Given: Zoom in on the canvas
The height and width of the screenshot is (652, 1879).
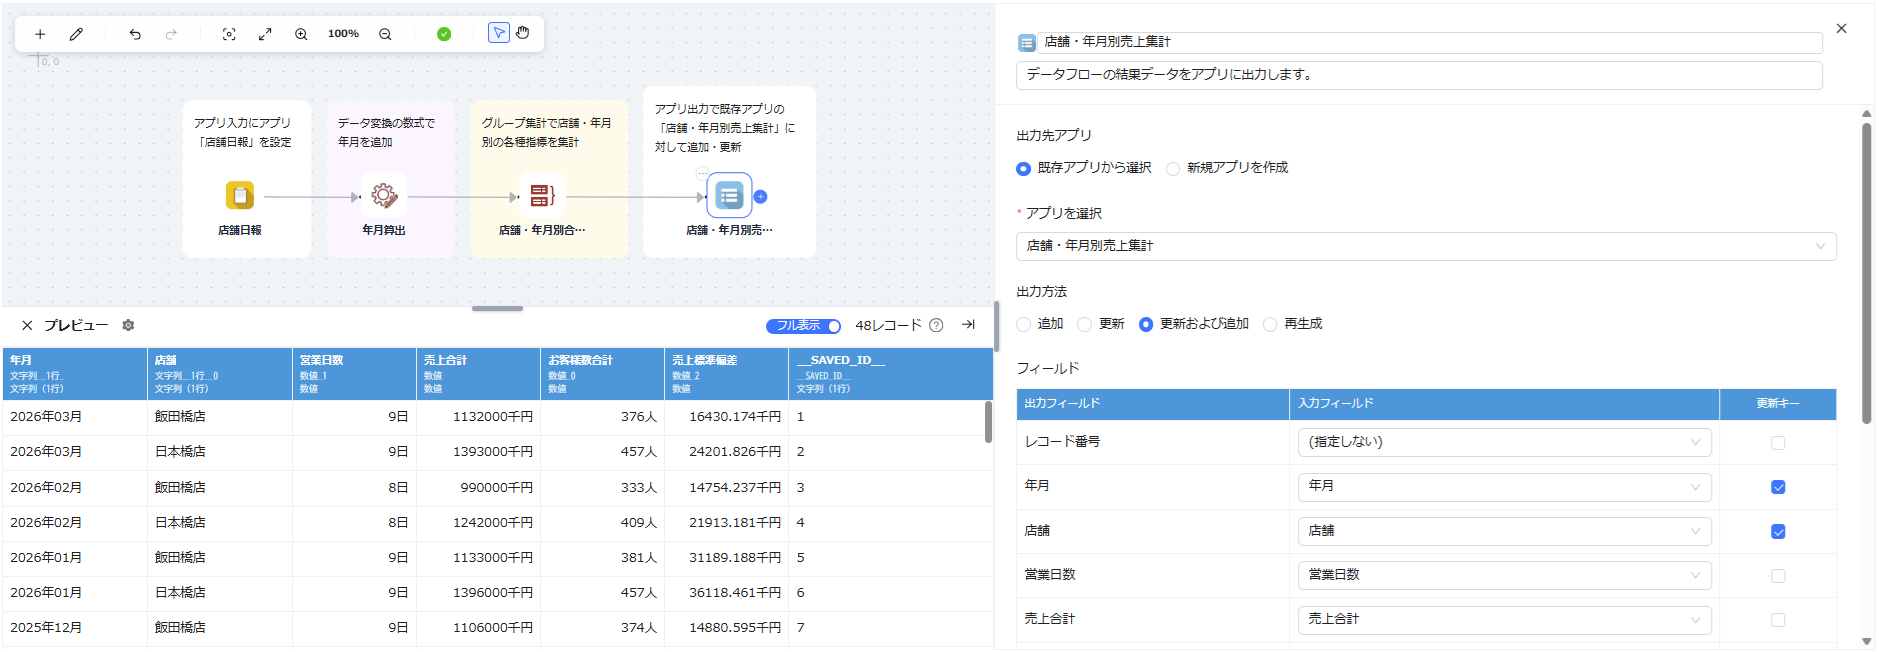Looking at the screenshot, I should coord(301,34).
